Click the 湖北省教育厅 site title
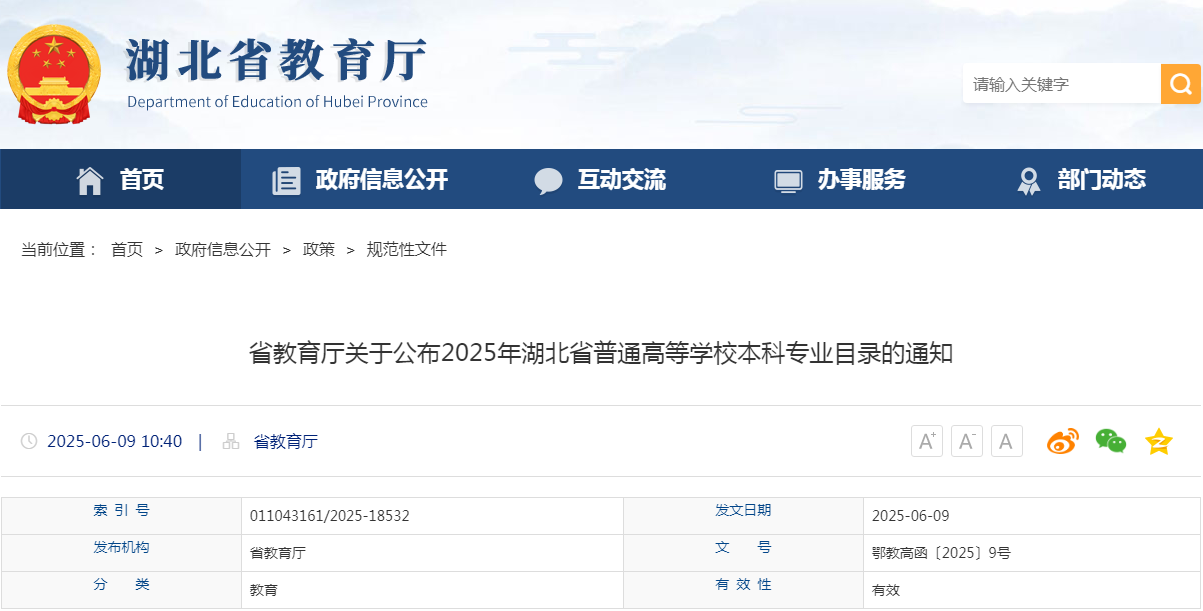This screenshot has width=1203, height=611. coord(277,62)
